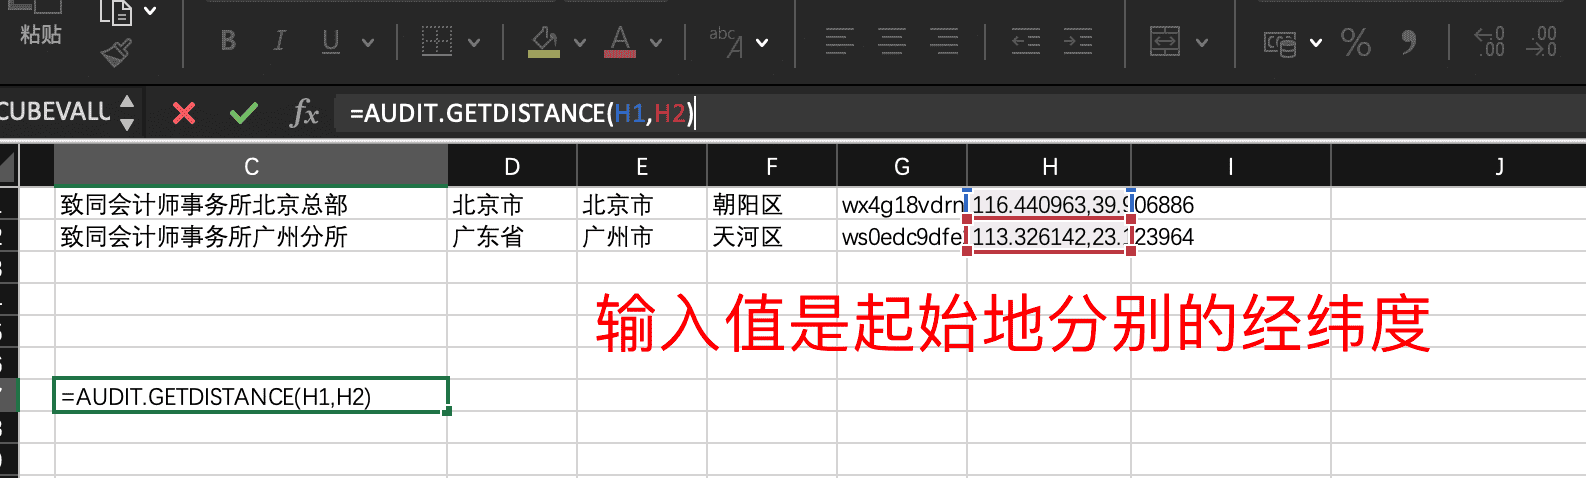Click the 天河区 cell
This screenshot has height=478, width=1586.
tap(772, 236)
